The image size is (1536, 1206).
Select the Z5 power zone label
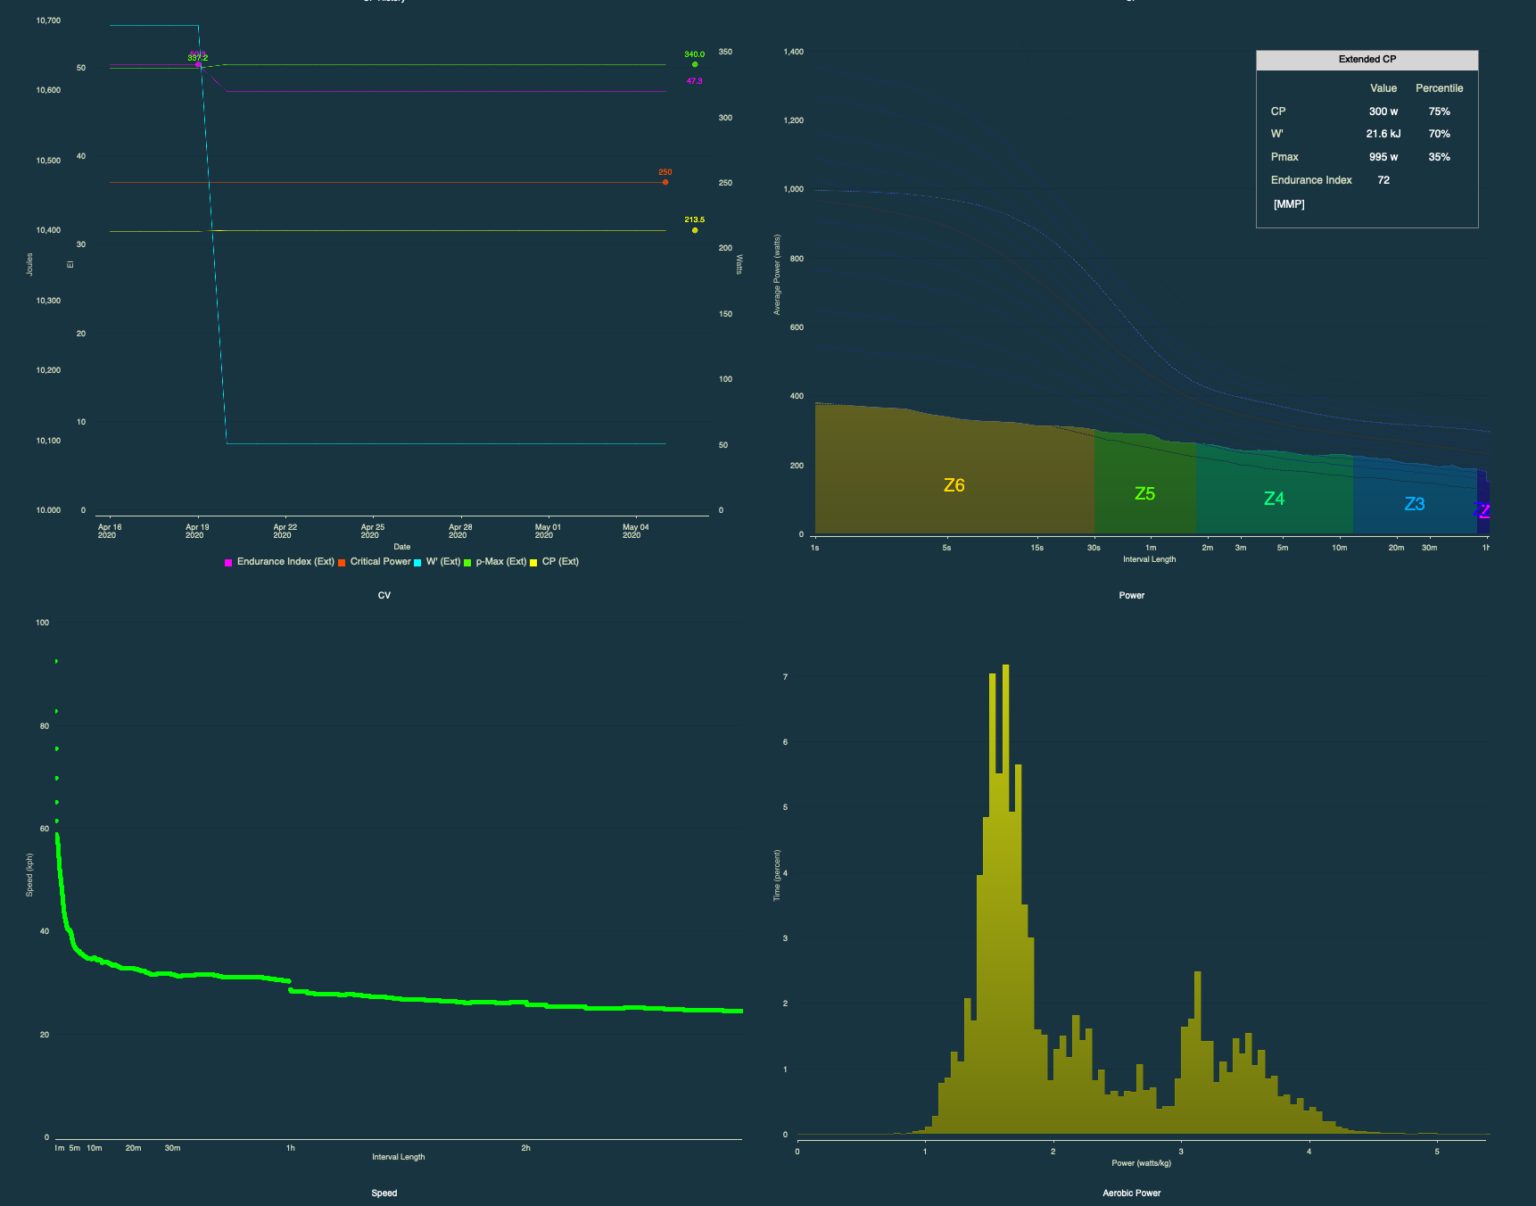(x=1145, y=494)
